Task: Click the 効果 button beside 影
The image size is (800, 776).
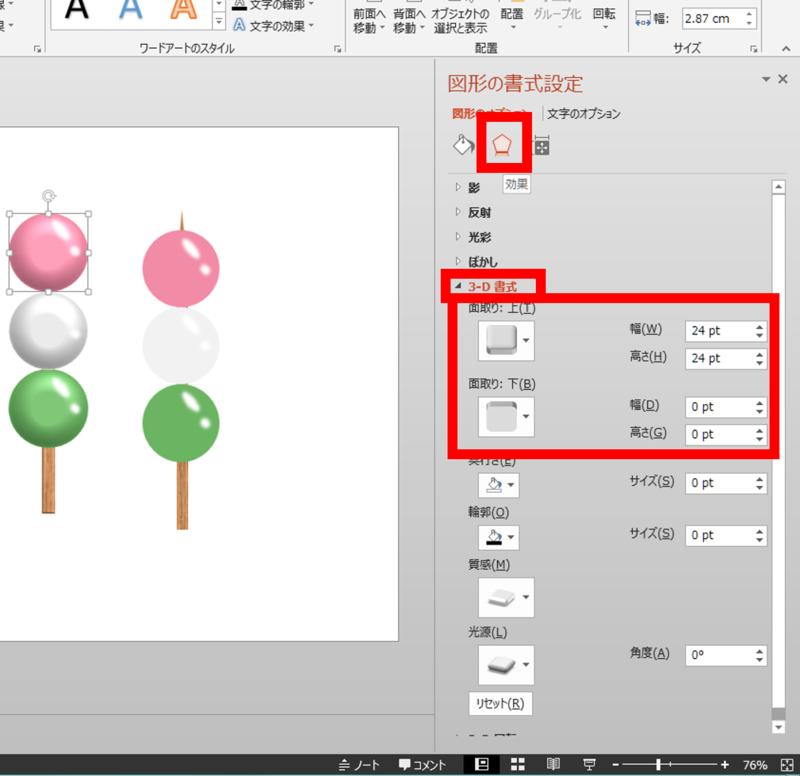Action: [x=515, y=185]
